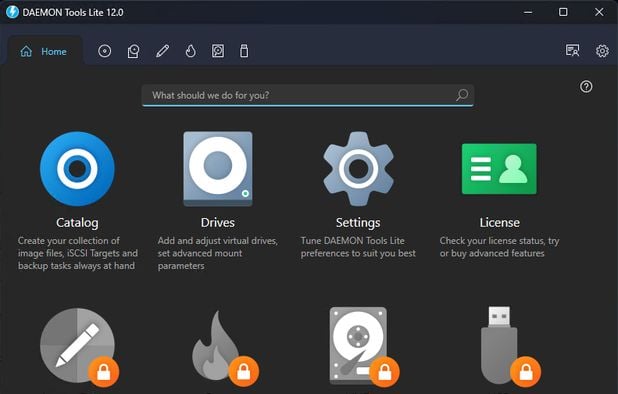
Task: Click the locked hard disk tile
Action: [363, 346]
